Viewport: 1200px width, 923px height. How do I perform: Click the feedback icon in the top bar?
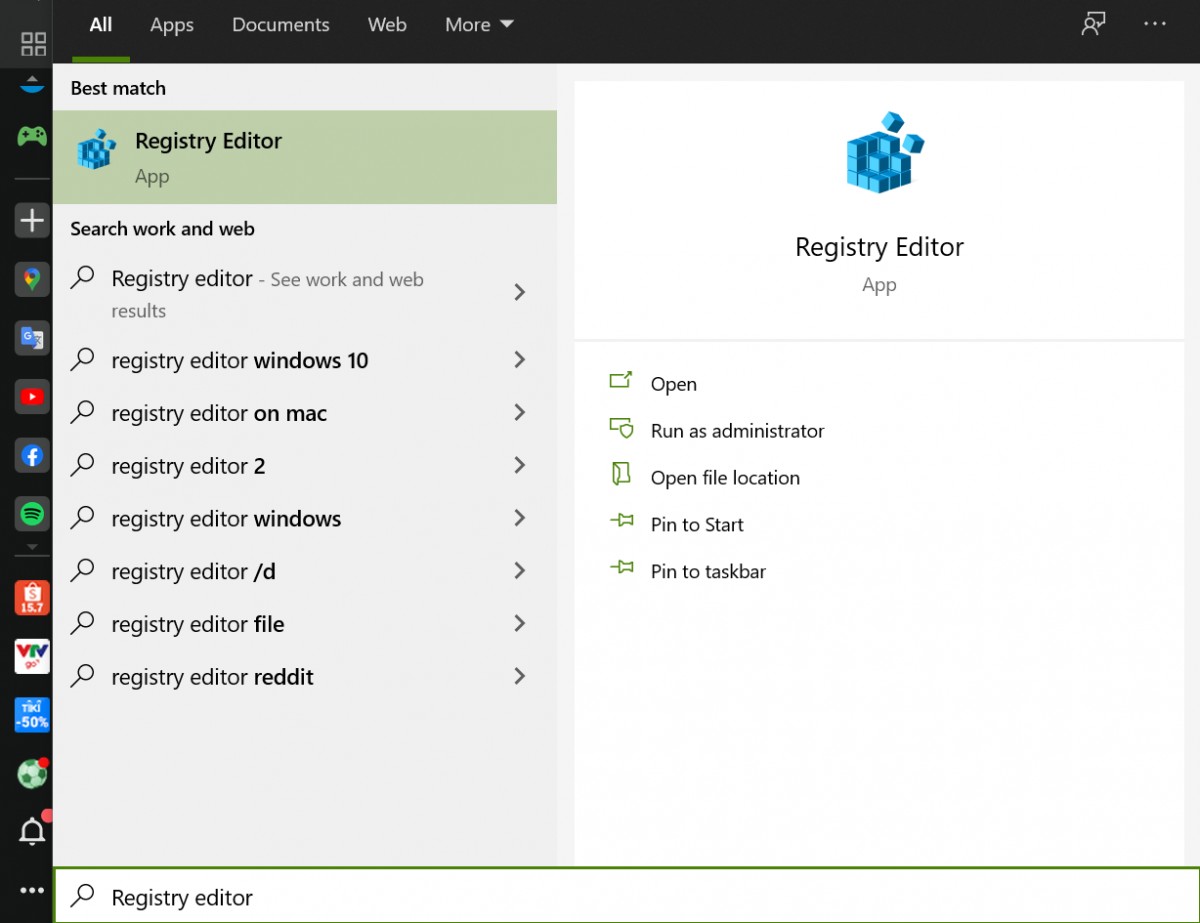tap(1093, 25)
